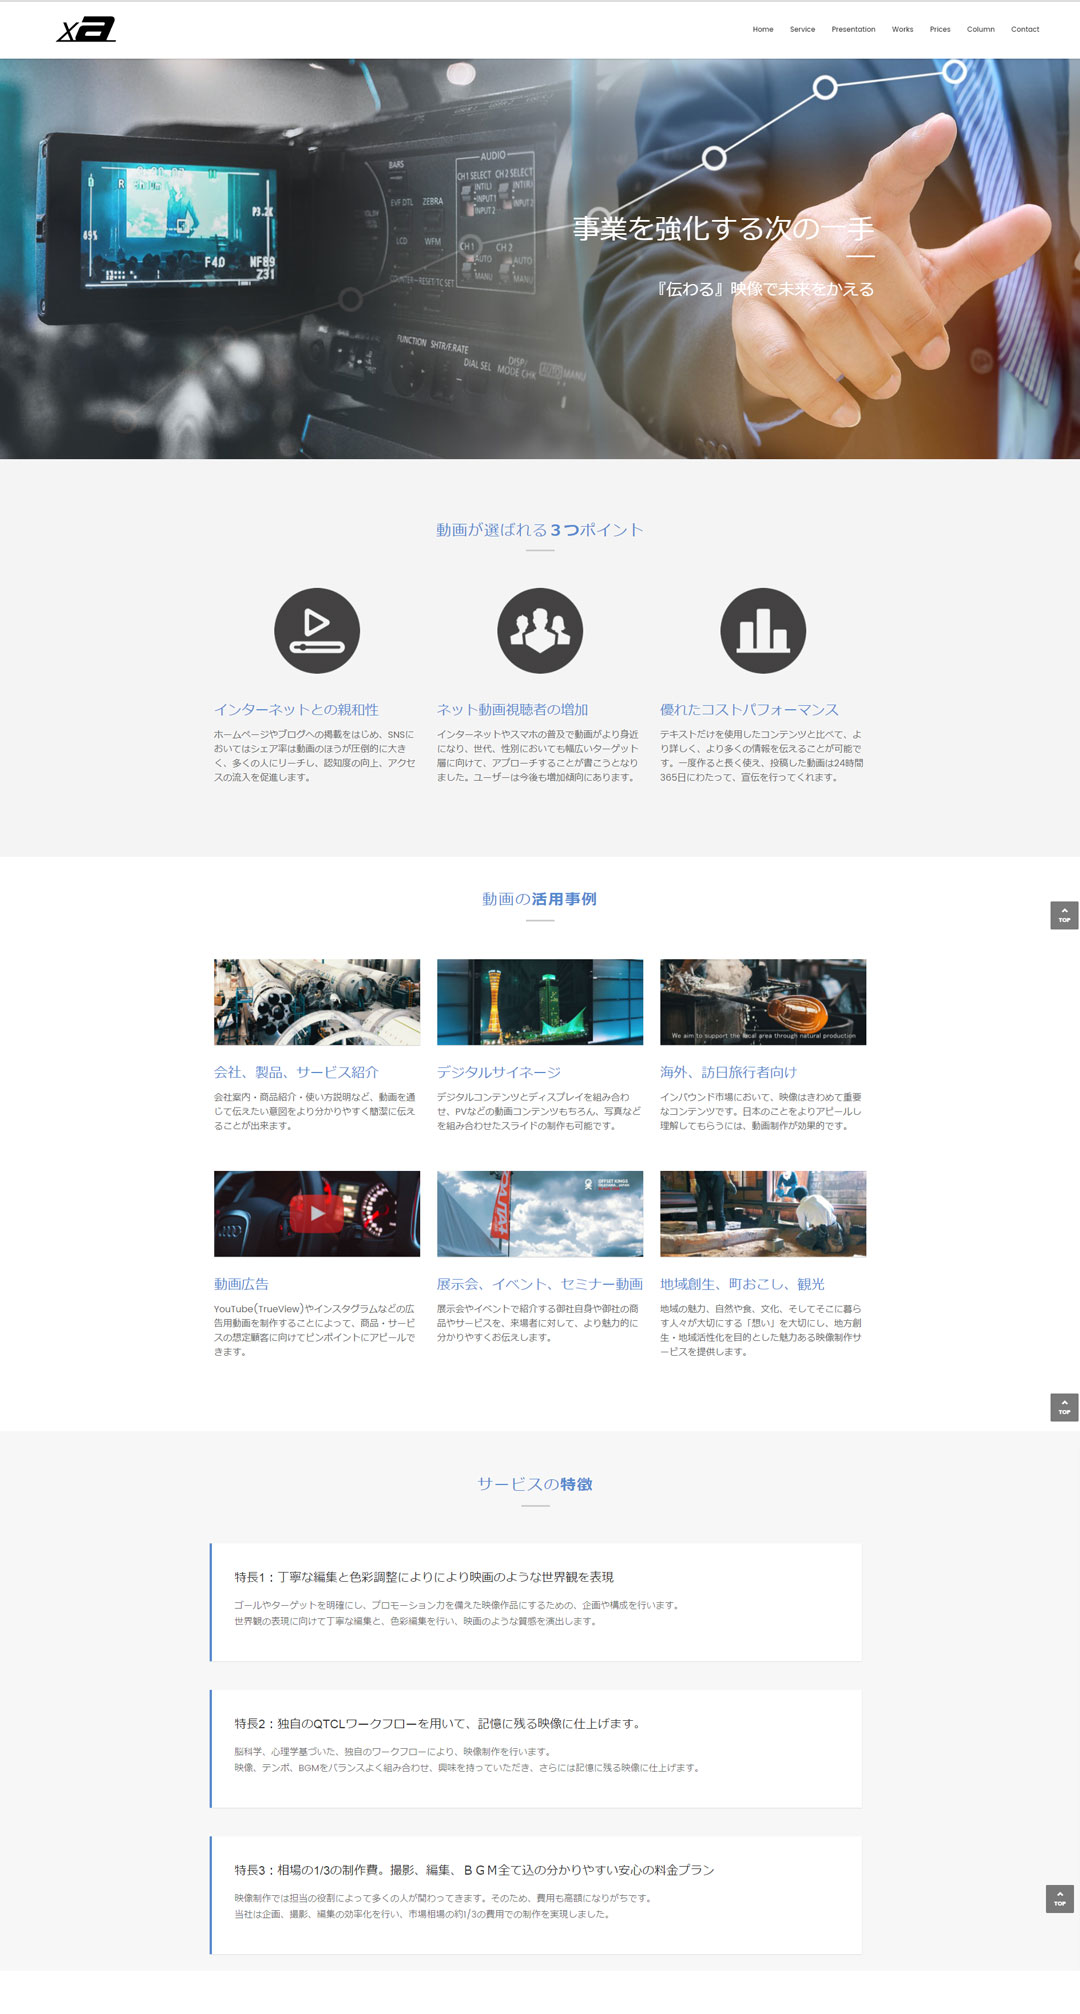Select Works in the top navigation
The width and height of the screenshot is (1080, 2014).
902,29
